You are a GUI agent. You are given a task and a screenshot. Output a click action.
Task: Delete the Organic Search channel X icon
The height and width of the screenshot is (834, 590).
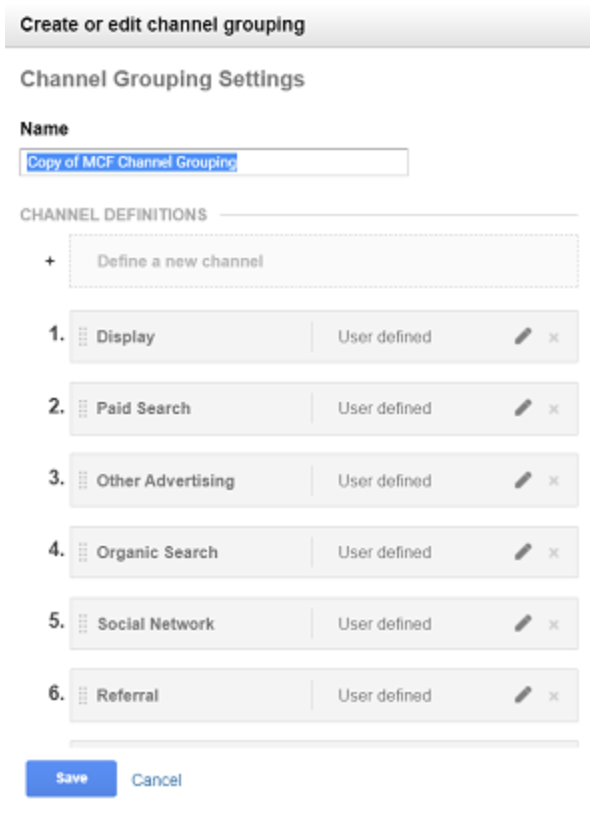[x=553, y=553]
